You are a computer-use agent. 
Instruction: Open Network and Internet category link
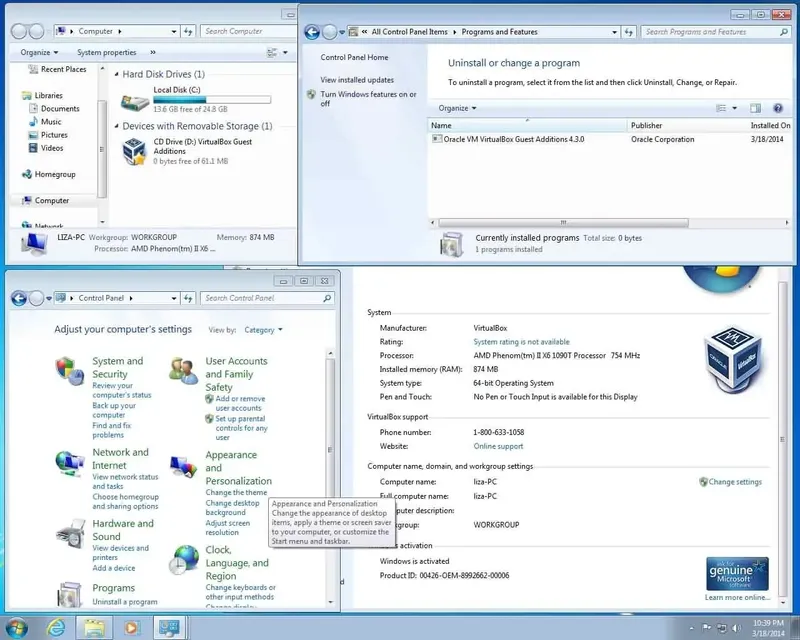pos(120,459)
